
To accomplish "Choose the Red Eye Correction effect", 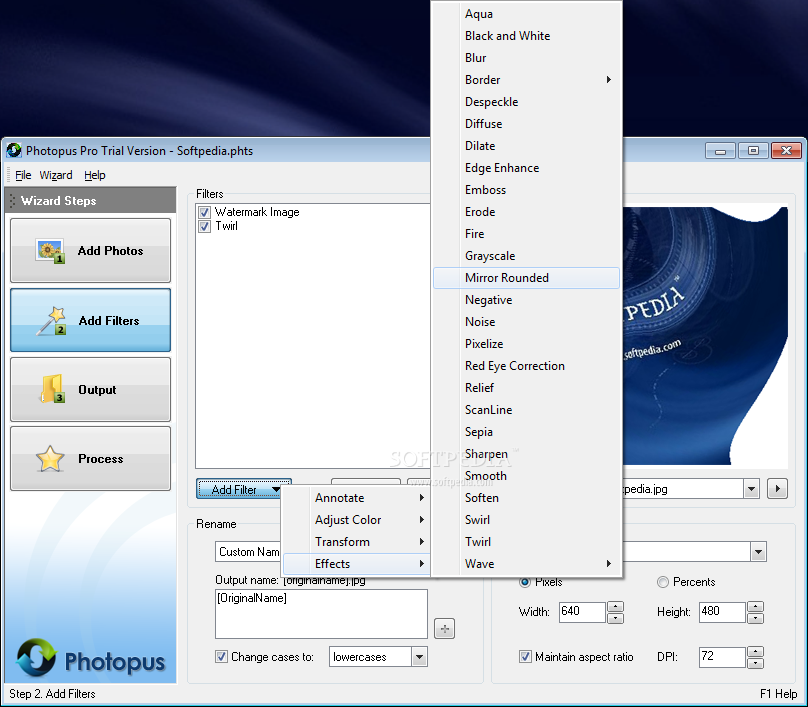I will point(526,366).
